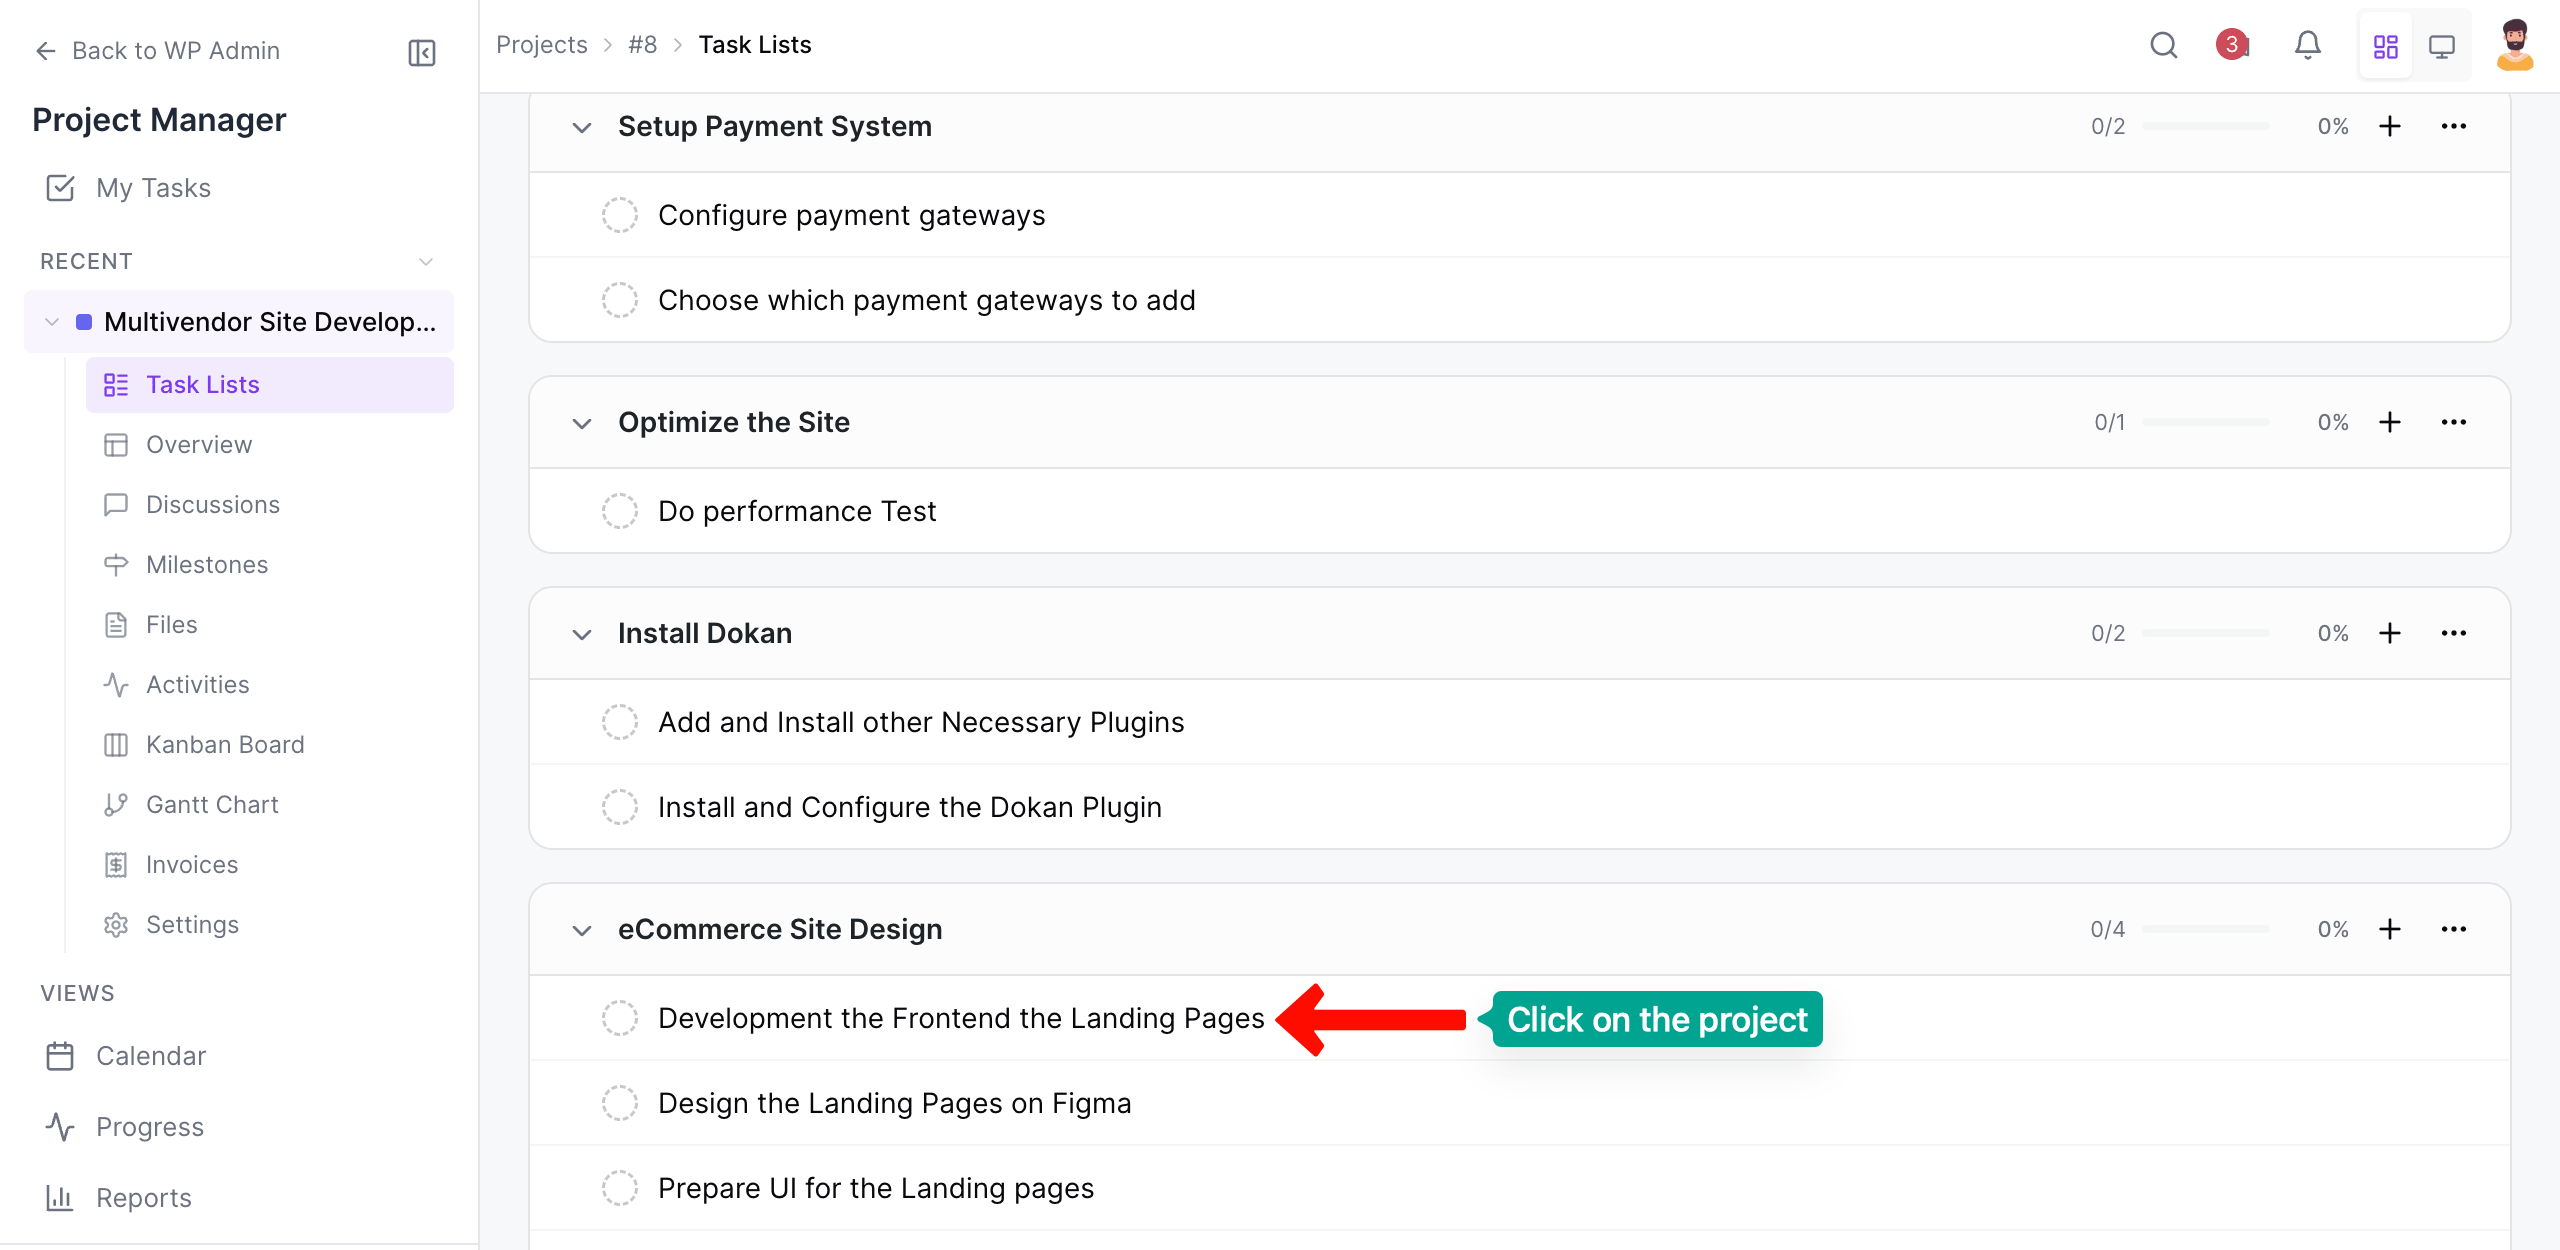Mark Configure payment gateways as complete
Viewport: 2560px width, 1250px height.
click(620, 215)
